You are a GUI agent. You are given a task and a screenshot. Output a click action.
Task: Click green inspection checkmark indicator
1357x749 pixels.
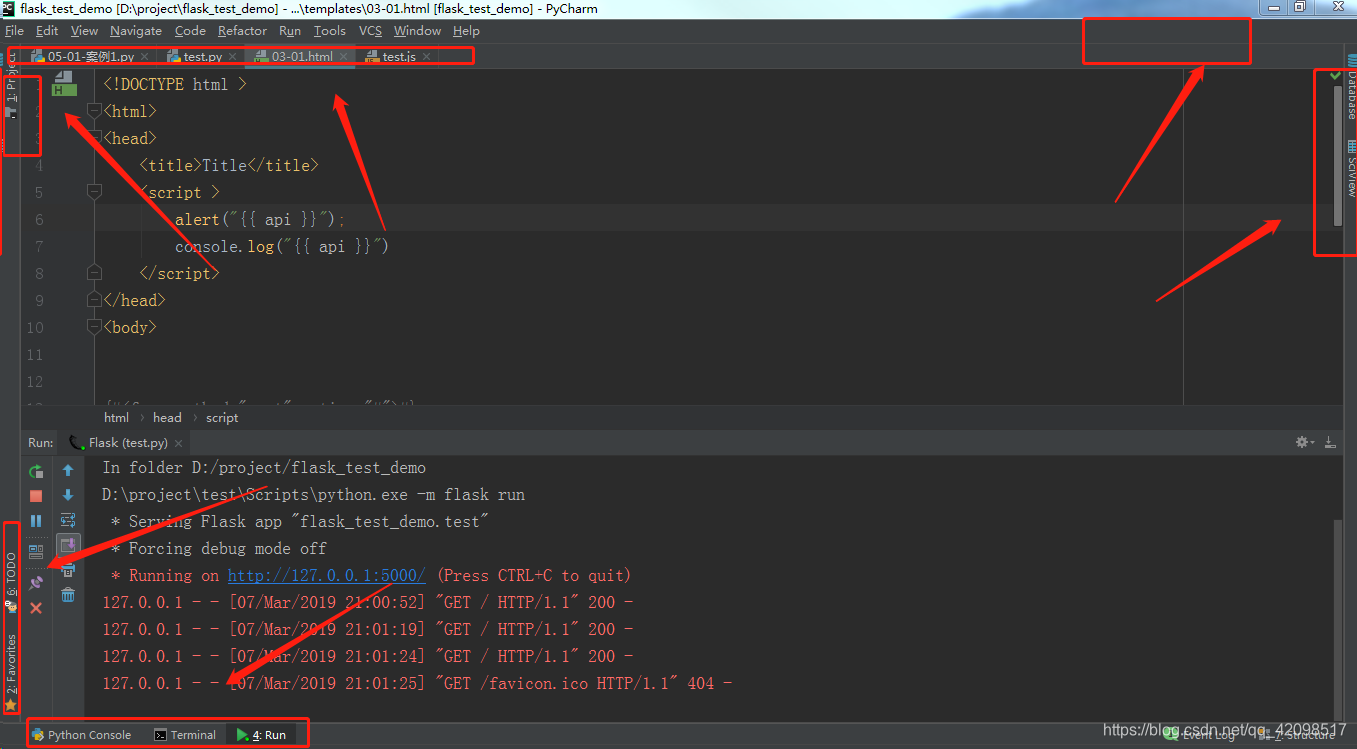coord(1336,76)
